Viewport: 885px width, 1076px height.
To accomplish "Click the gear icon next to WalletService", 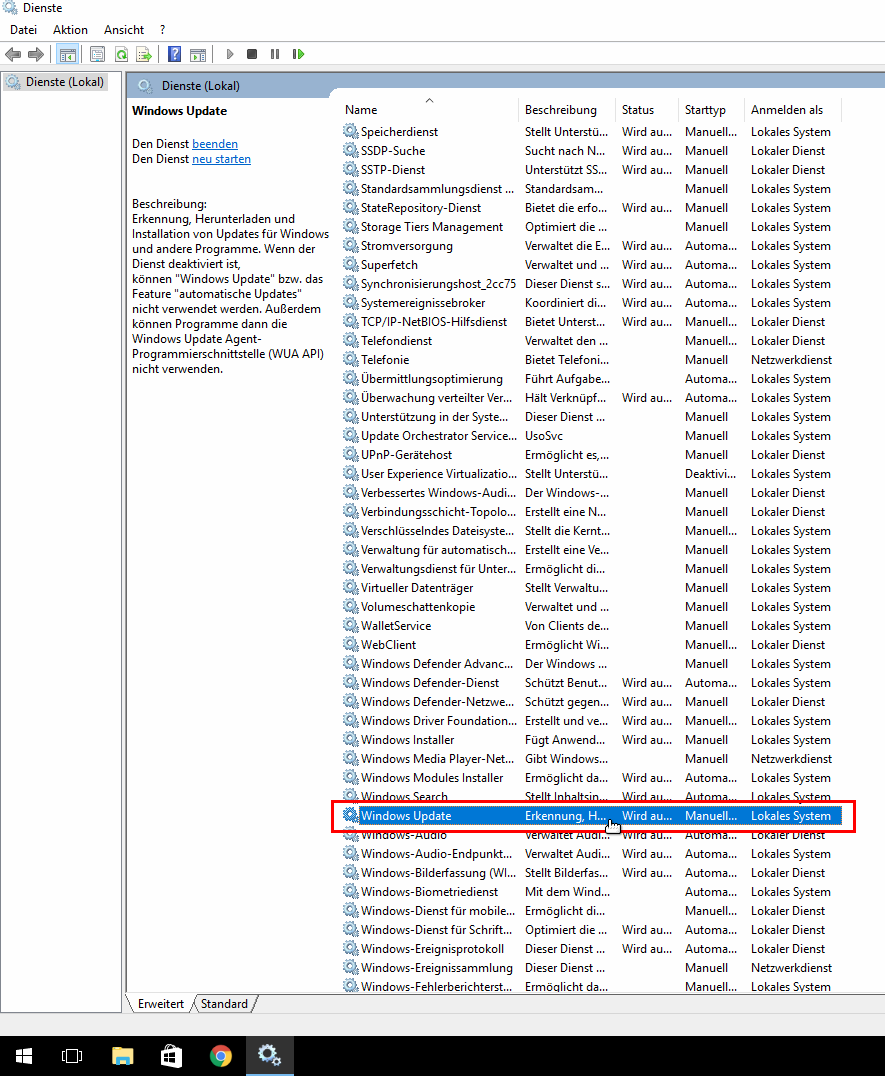I will click(351, 625).
